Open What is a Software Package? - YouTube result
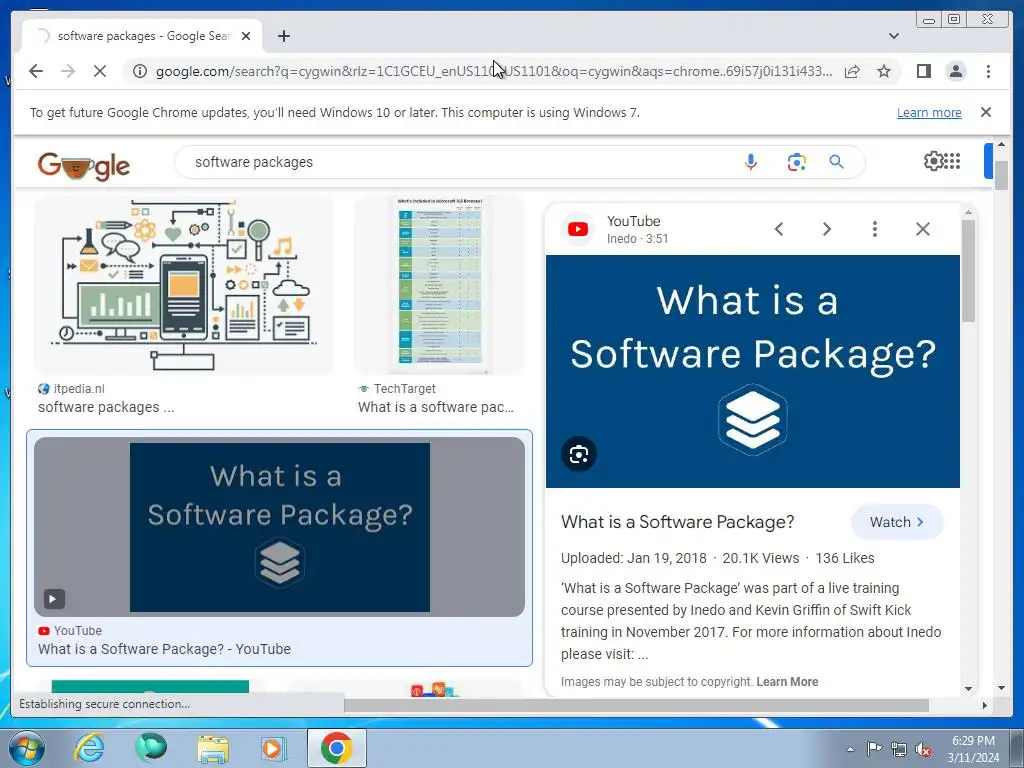This screenshot has width=1024, height=768. [x=165, y=649]
